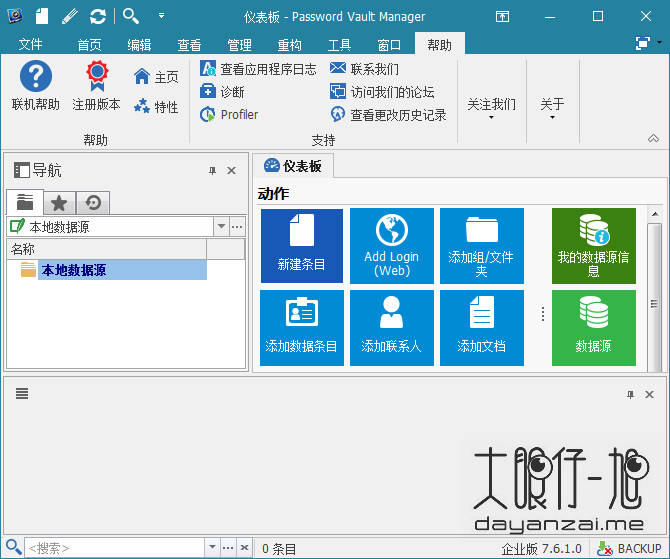Click the 名称 column header

(107, 249)
